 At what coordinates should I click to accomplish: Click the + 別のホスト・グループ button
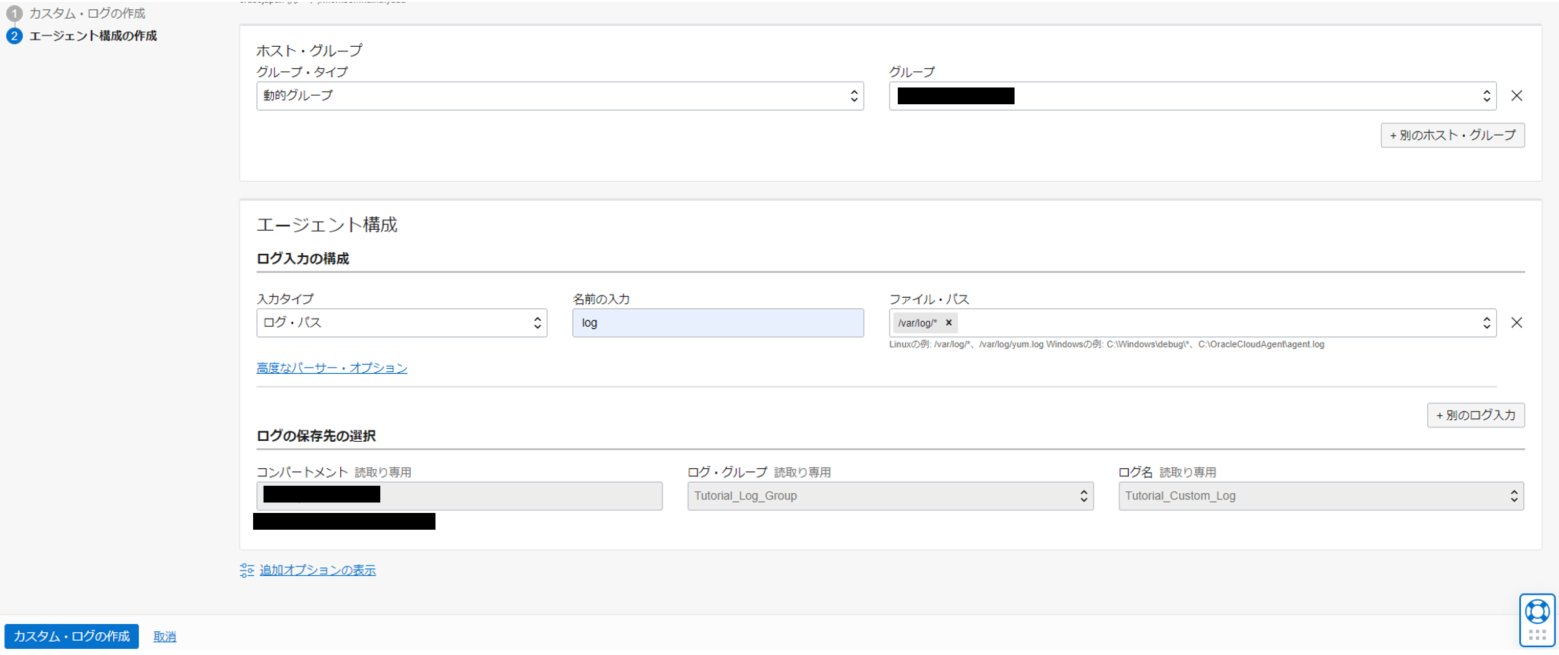1452,135
